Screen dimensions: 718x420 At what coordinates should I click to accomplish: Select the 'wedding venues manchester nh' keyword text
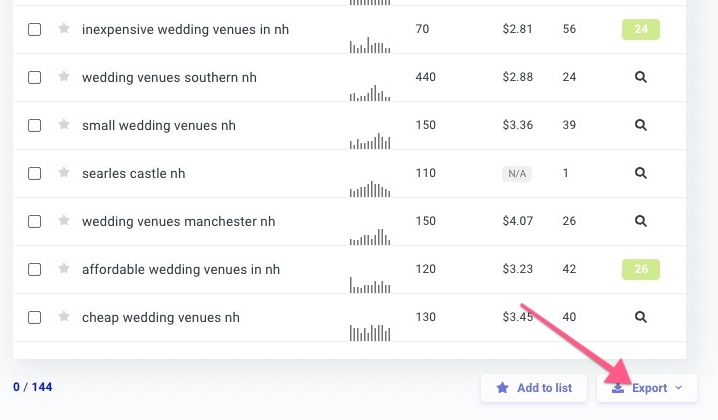[x=178, y=221]
